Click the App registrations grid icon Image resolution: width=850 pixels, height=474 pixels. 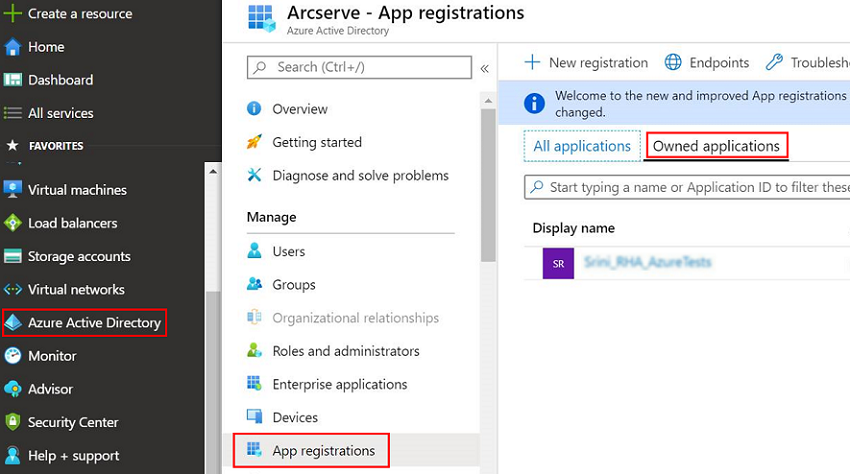point(254,450)
